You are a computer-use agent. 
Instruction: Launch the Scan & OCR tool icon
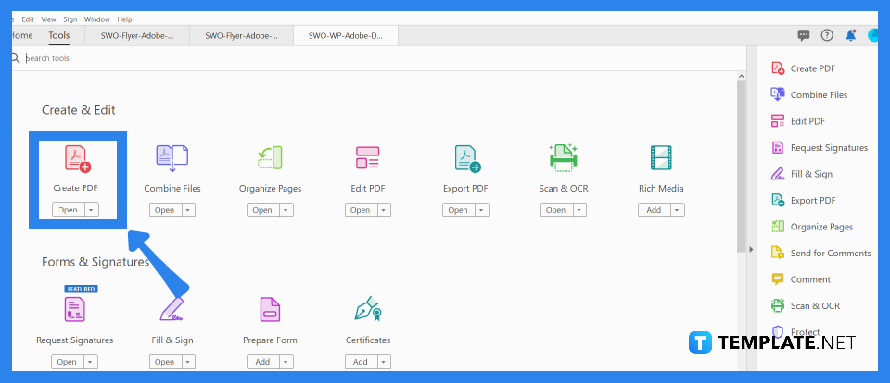coord(564,158)
